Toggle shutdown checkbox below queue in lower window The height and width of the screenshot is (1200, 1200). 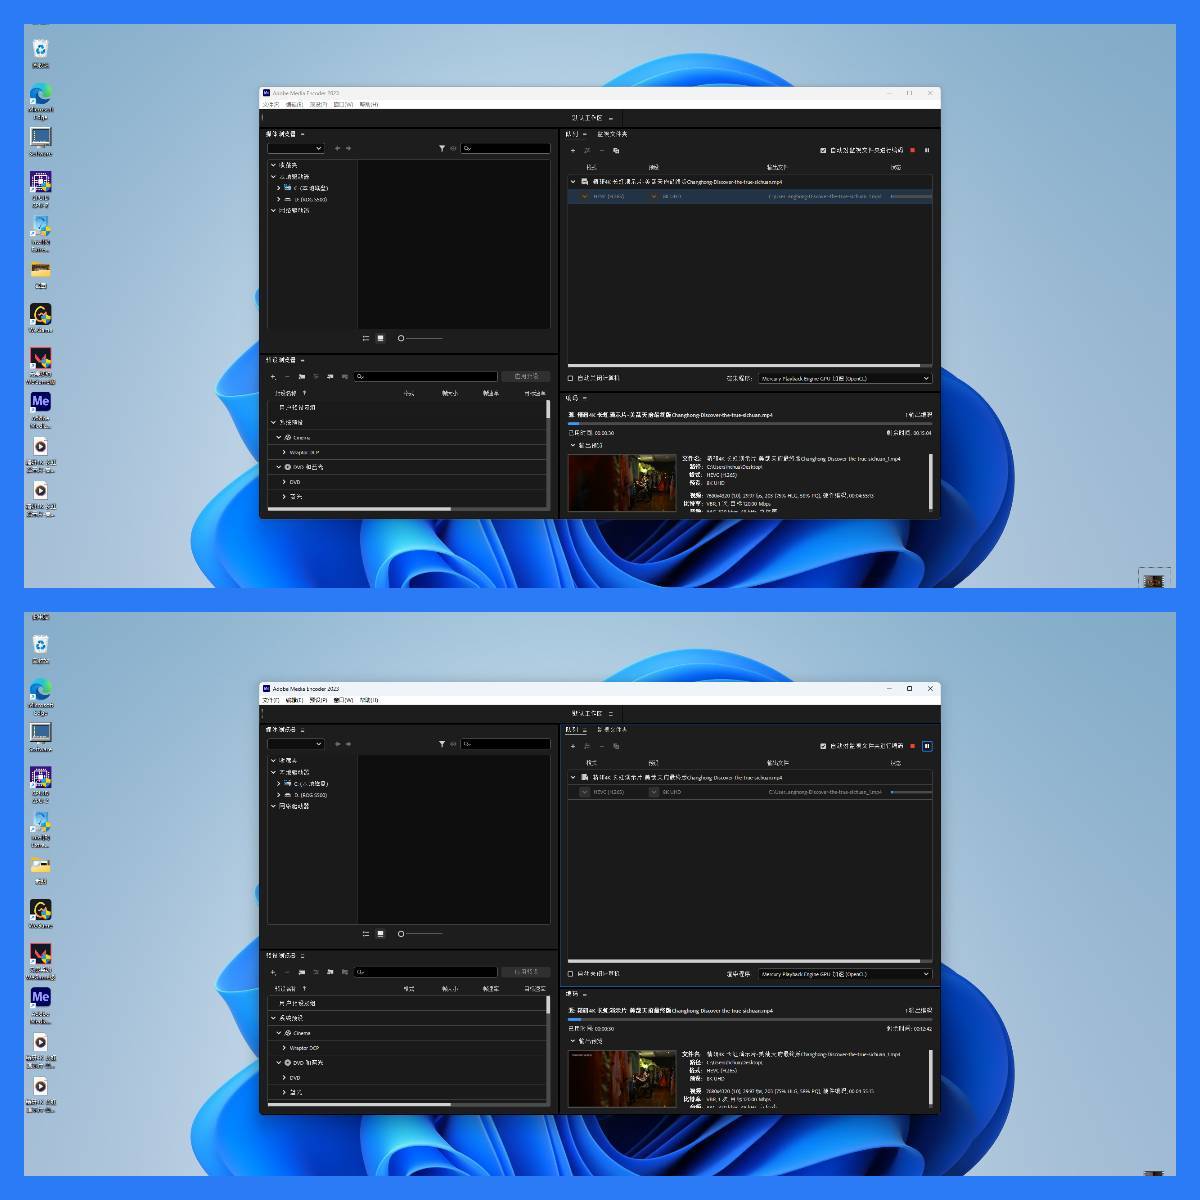click(571, 974)
